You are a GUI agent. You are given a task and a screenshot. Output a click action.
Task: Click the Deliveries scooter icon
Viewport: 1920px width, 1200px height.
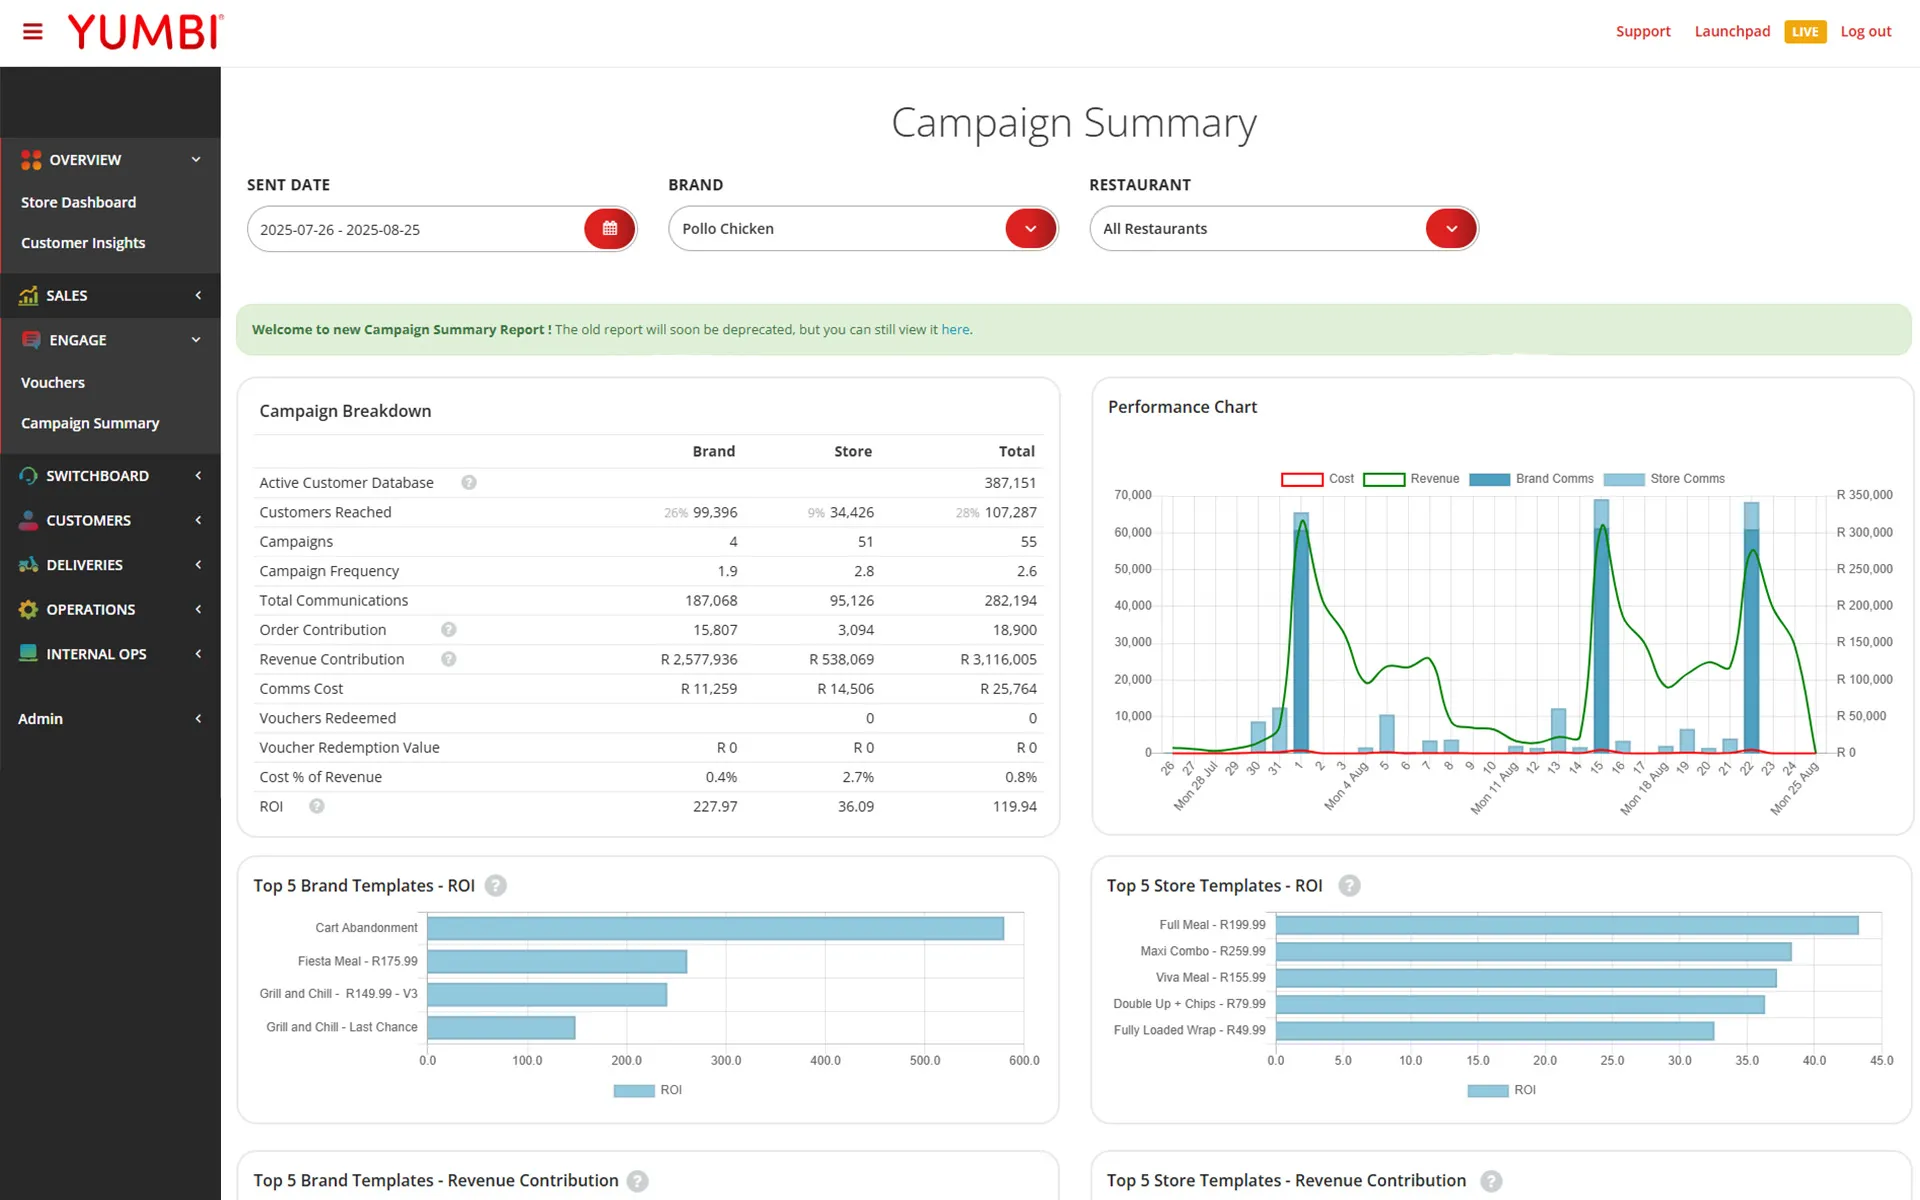coord(29,565)
